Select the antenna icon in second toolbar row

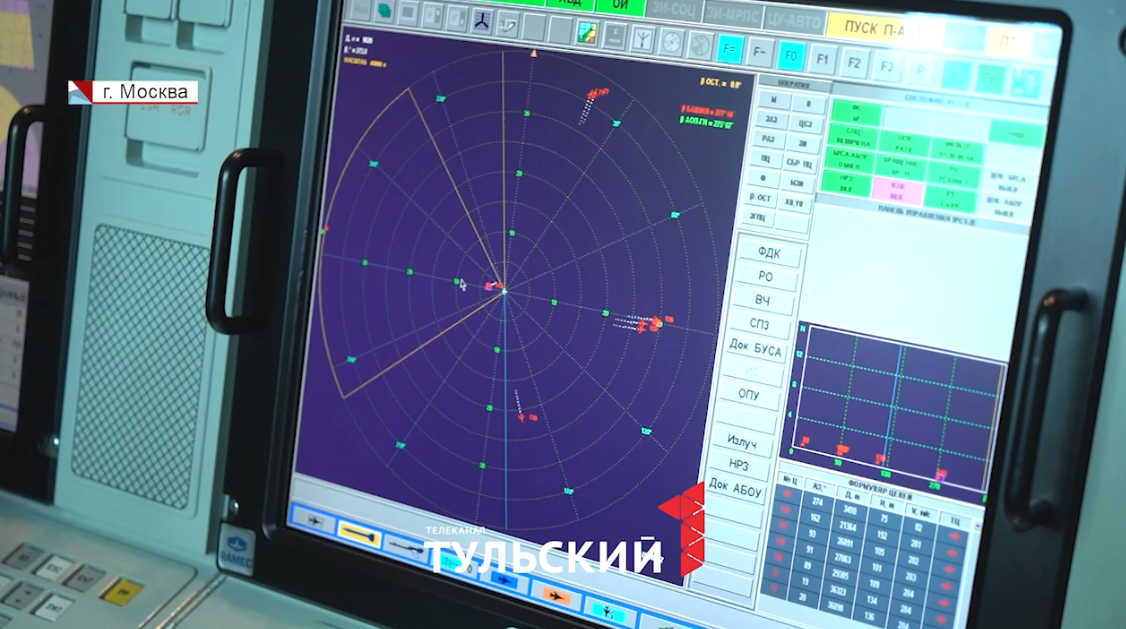tap(642, 40)
